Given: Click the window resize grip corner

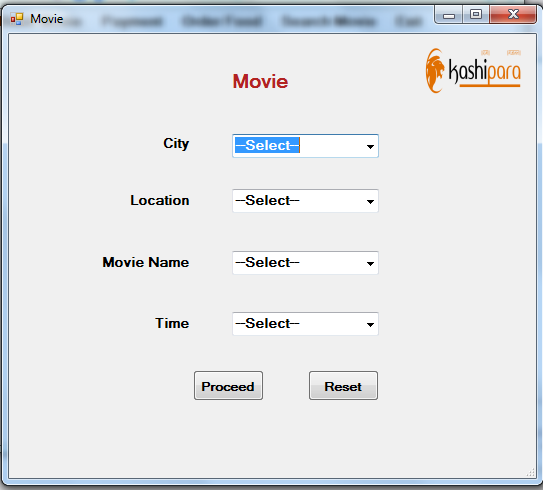Looking at the screenshot, I should coord(531,472).
